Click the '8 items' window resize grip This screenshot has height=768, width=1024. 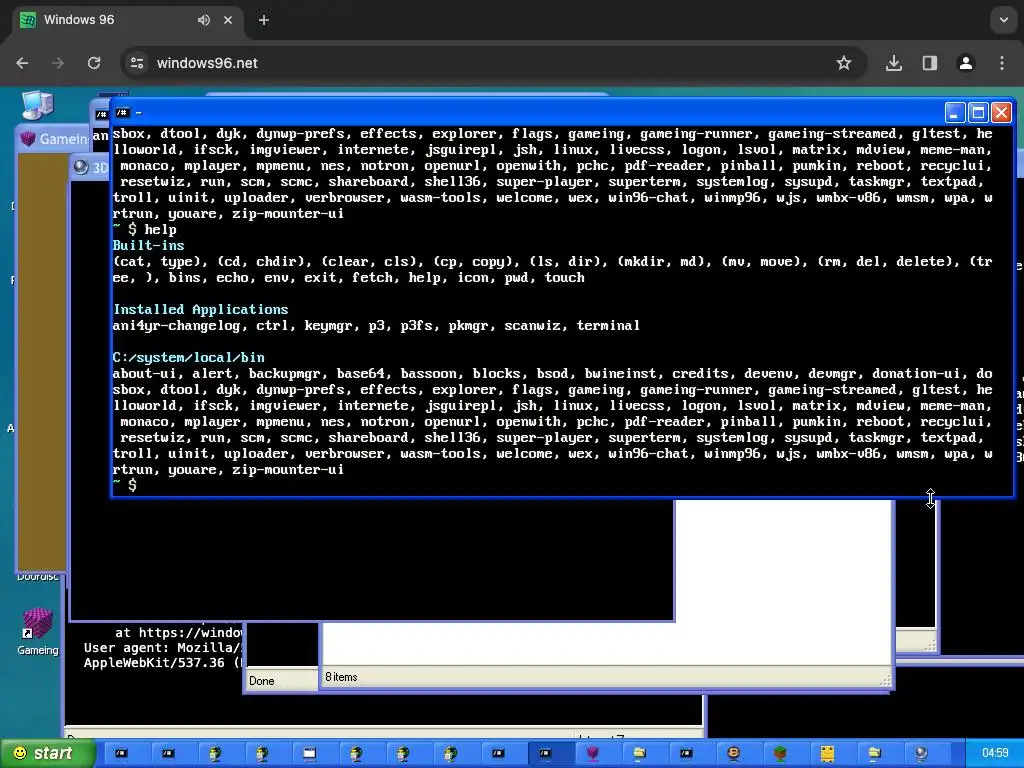point(886,680)
